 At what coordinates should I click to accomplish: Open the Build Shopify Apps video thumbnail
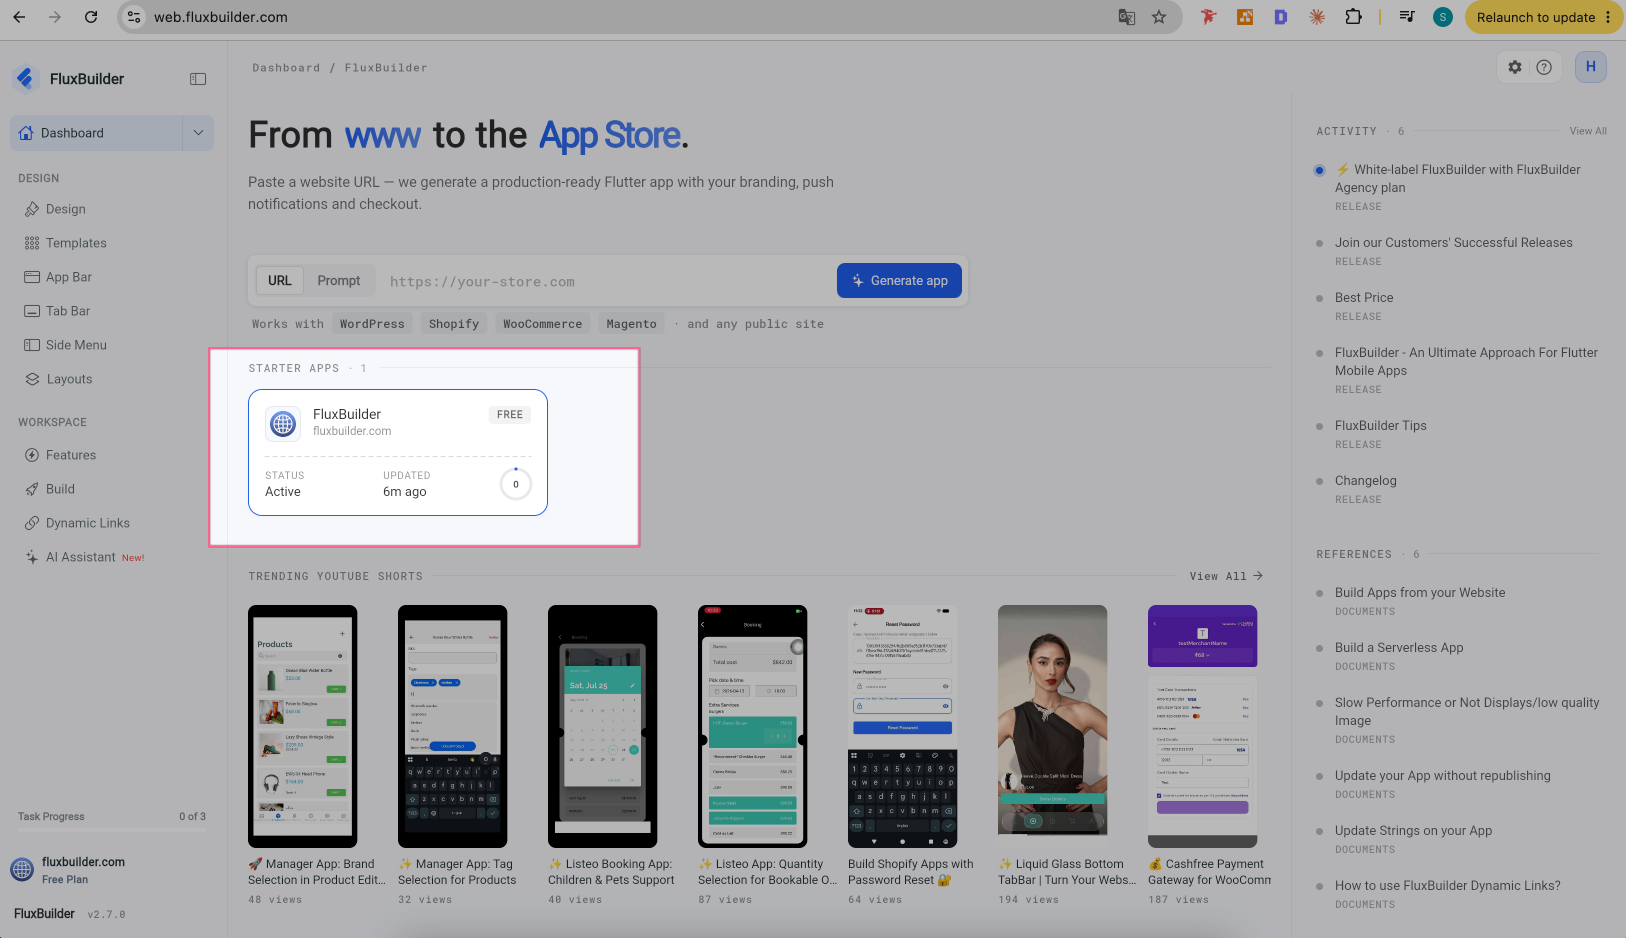click(x=903, y=725)
